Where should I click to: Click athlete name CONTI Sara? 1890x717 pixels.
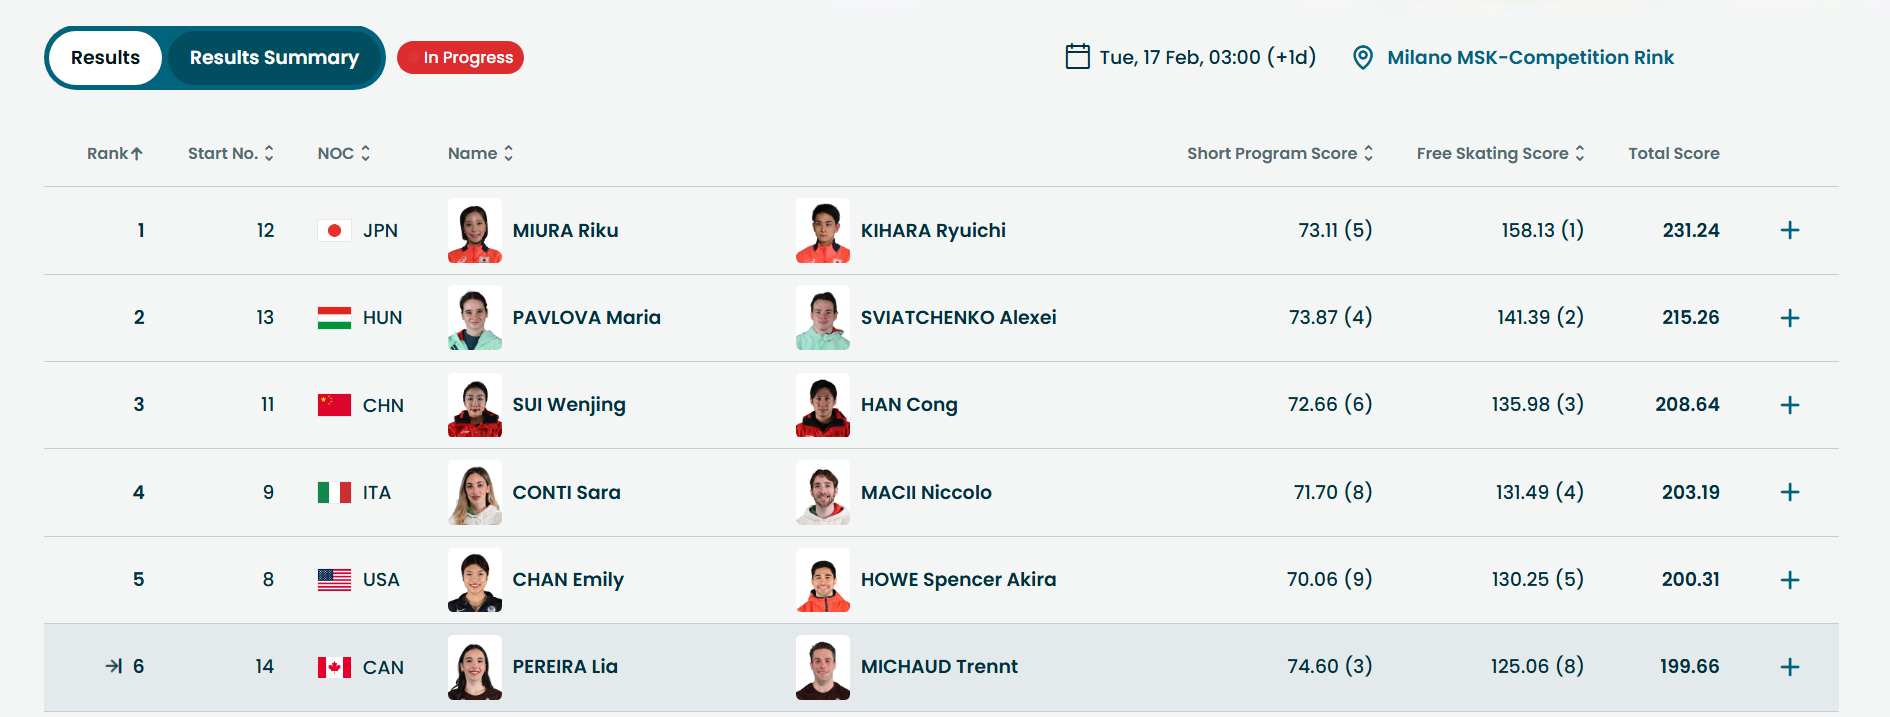point(566,492)
